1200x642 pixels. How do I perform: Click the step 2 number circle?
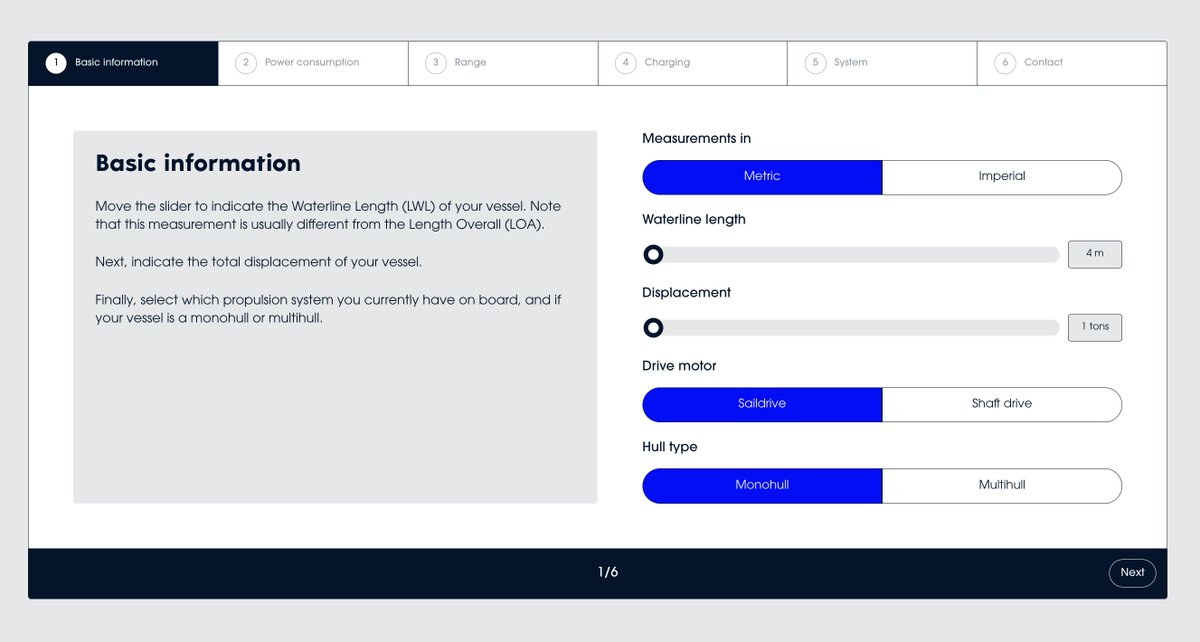pyautogui.click(x=246, y=63)
